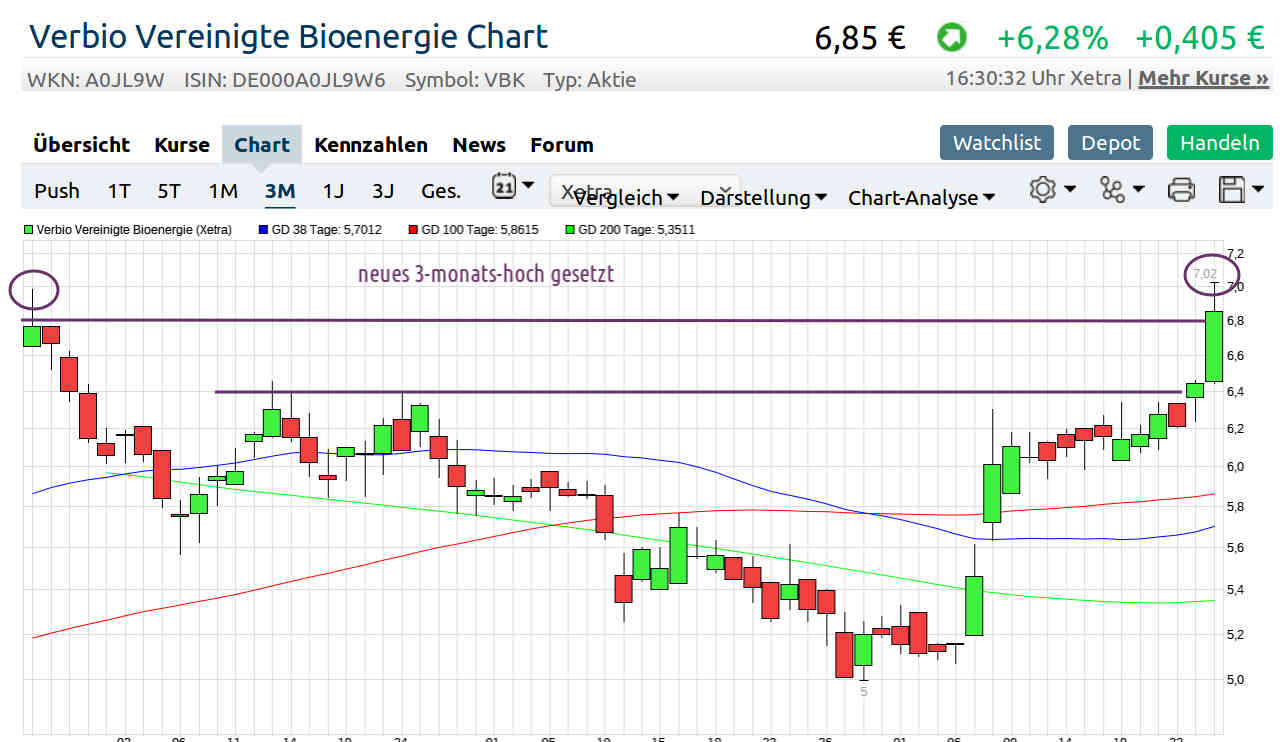The height and width of the screenshot is (742, 1287).
Task: Select the 1T time range
Action: pos(119,191)
